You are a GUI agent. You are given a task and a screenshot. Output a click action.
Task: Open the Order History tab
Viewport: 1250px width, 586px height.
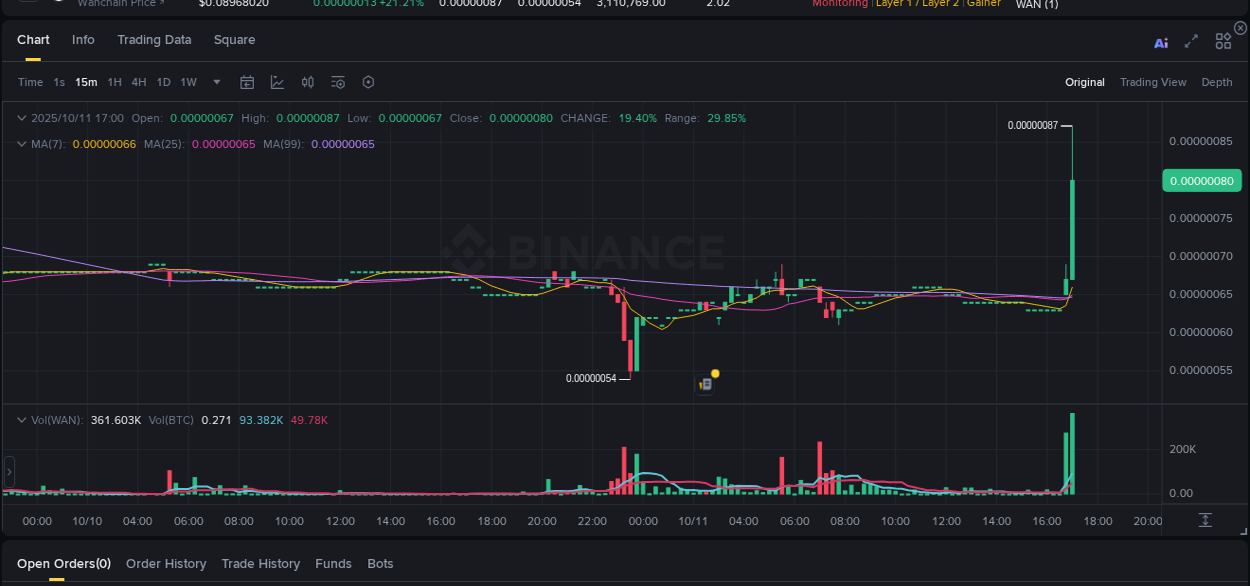(x=166, y=563)
